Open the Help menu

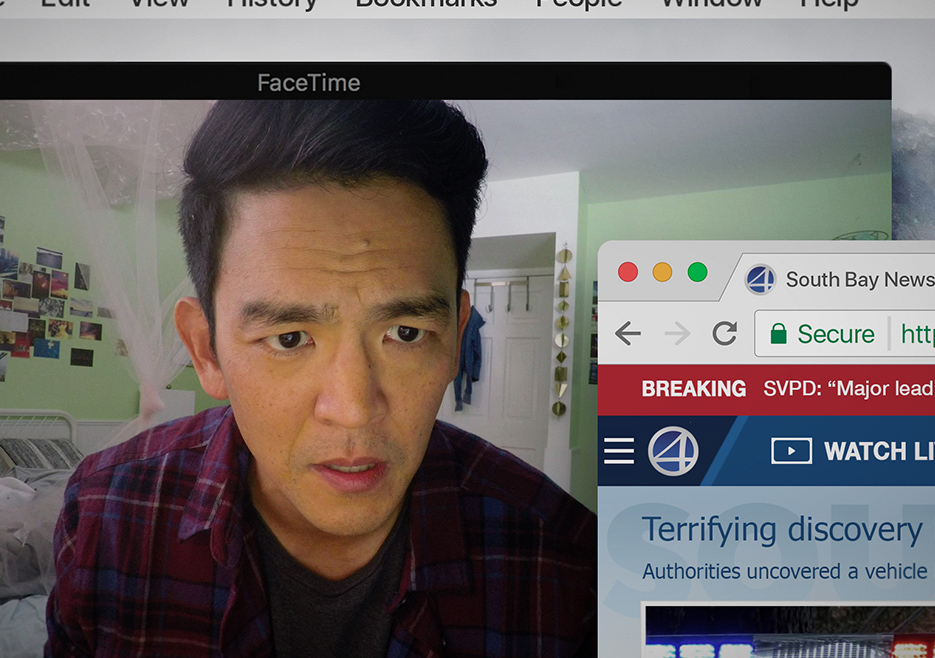(x=829, y=5)
